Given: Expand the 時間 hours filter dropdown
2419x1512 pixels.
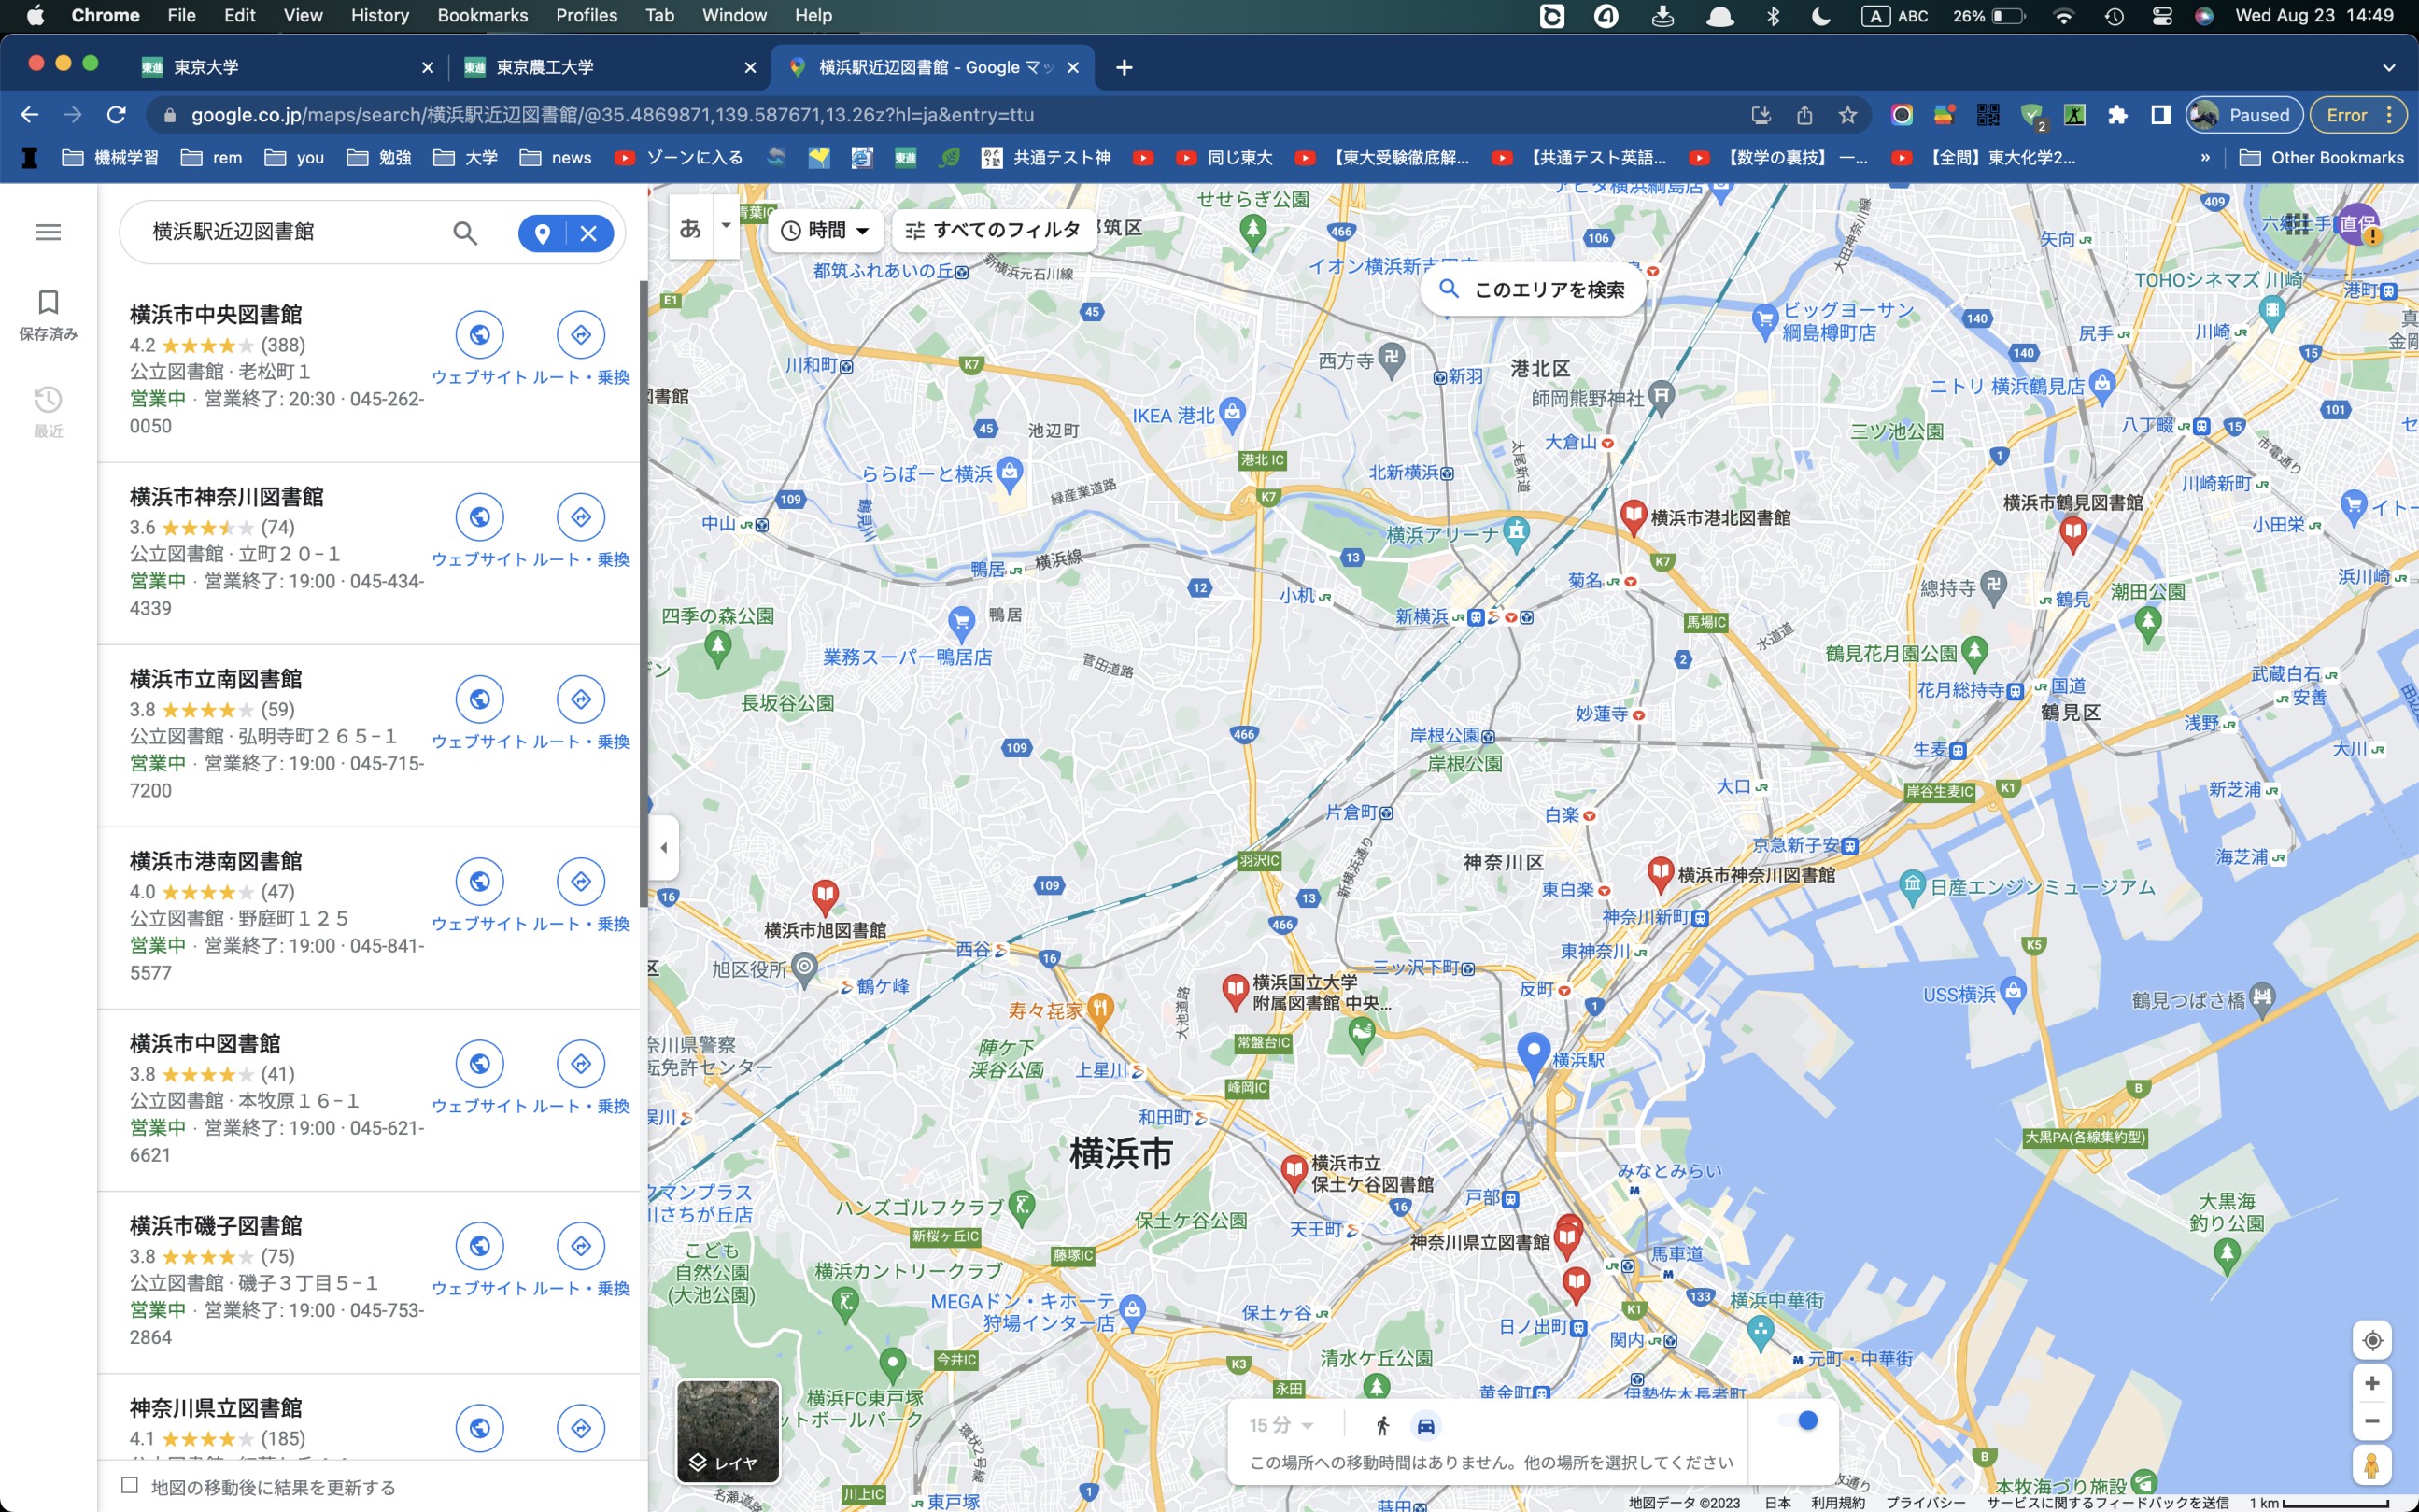Looking at the screenshot, I should click(826, 230).
